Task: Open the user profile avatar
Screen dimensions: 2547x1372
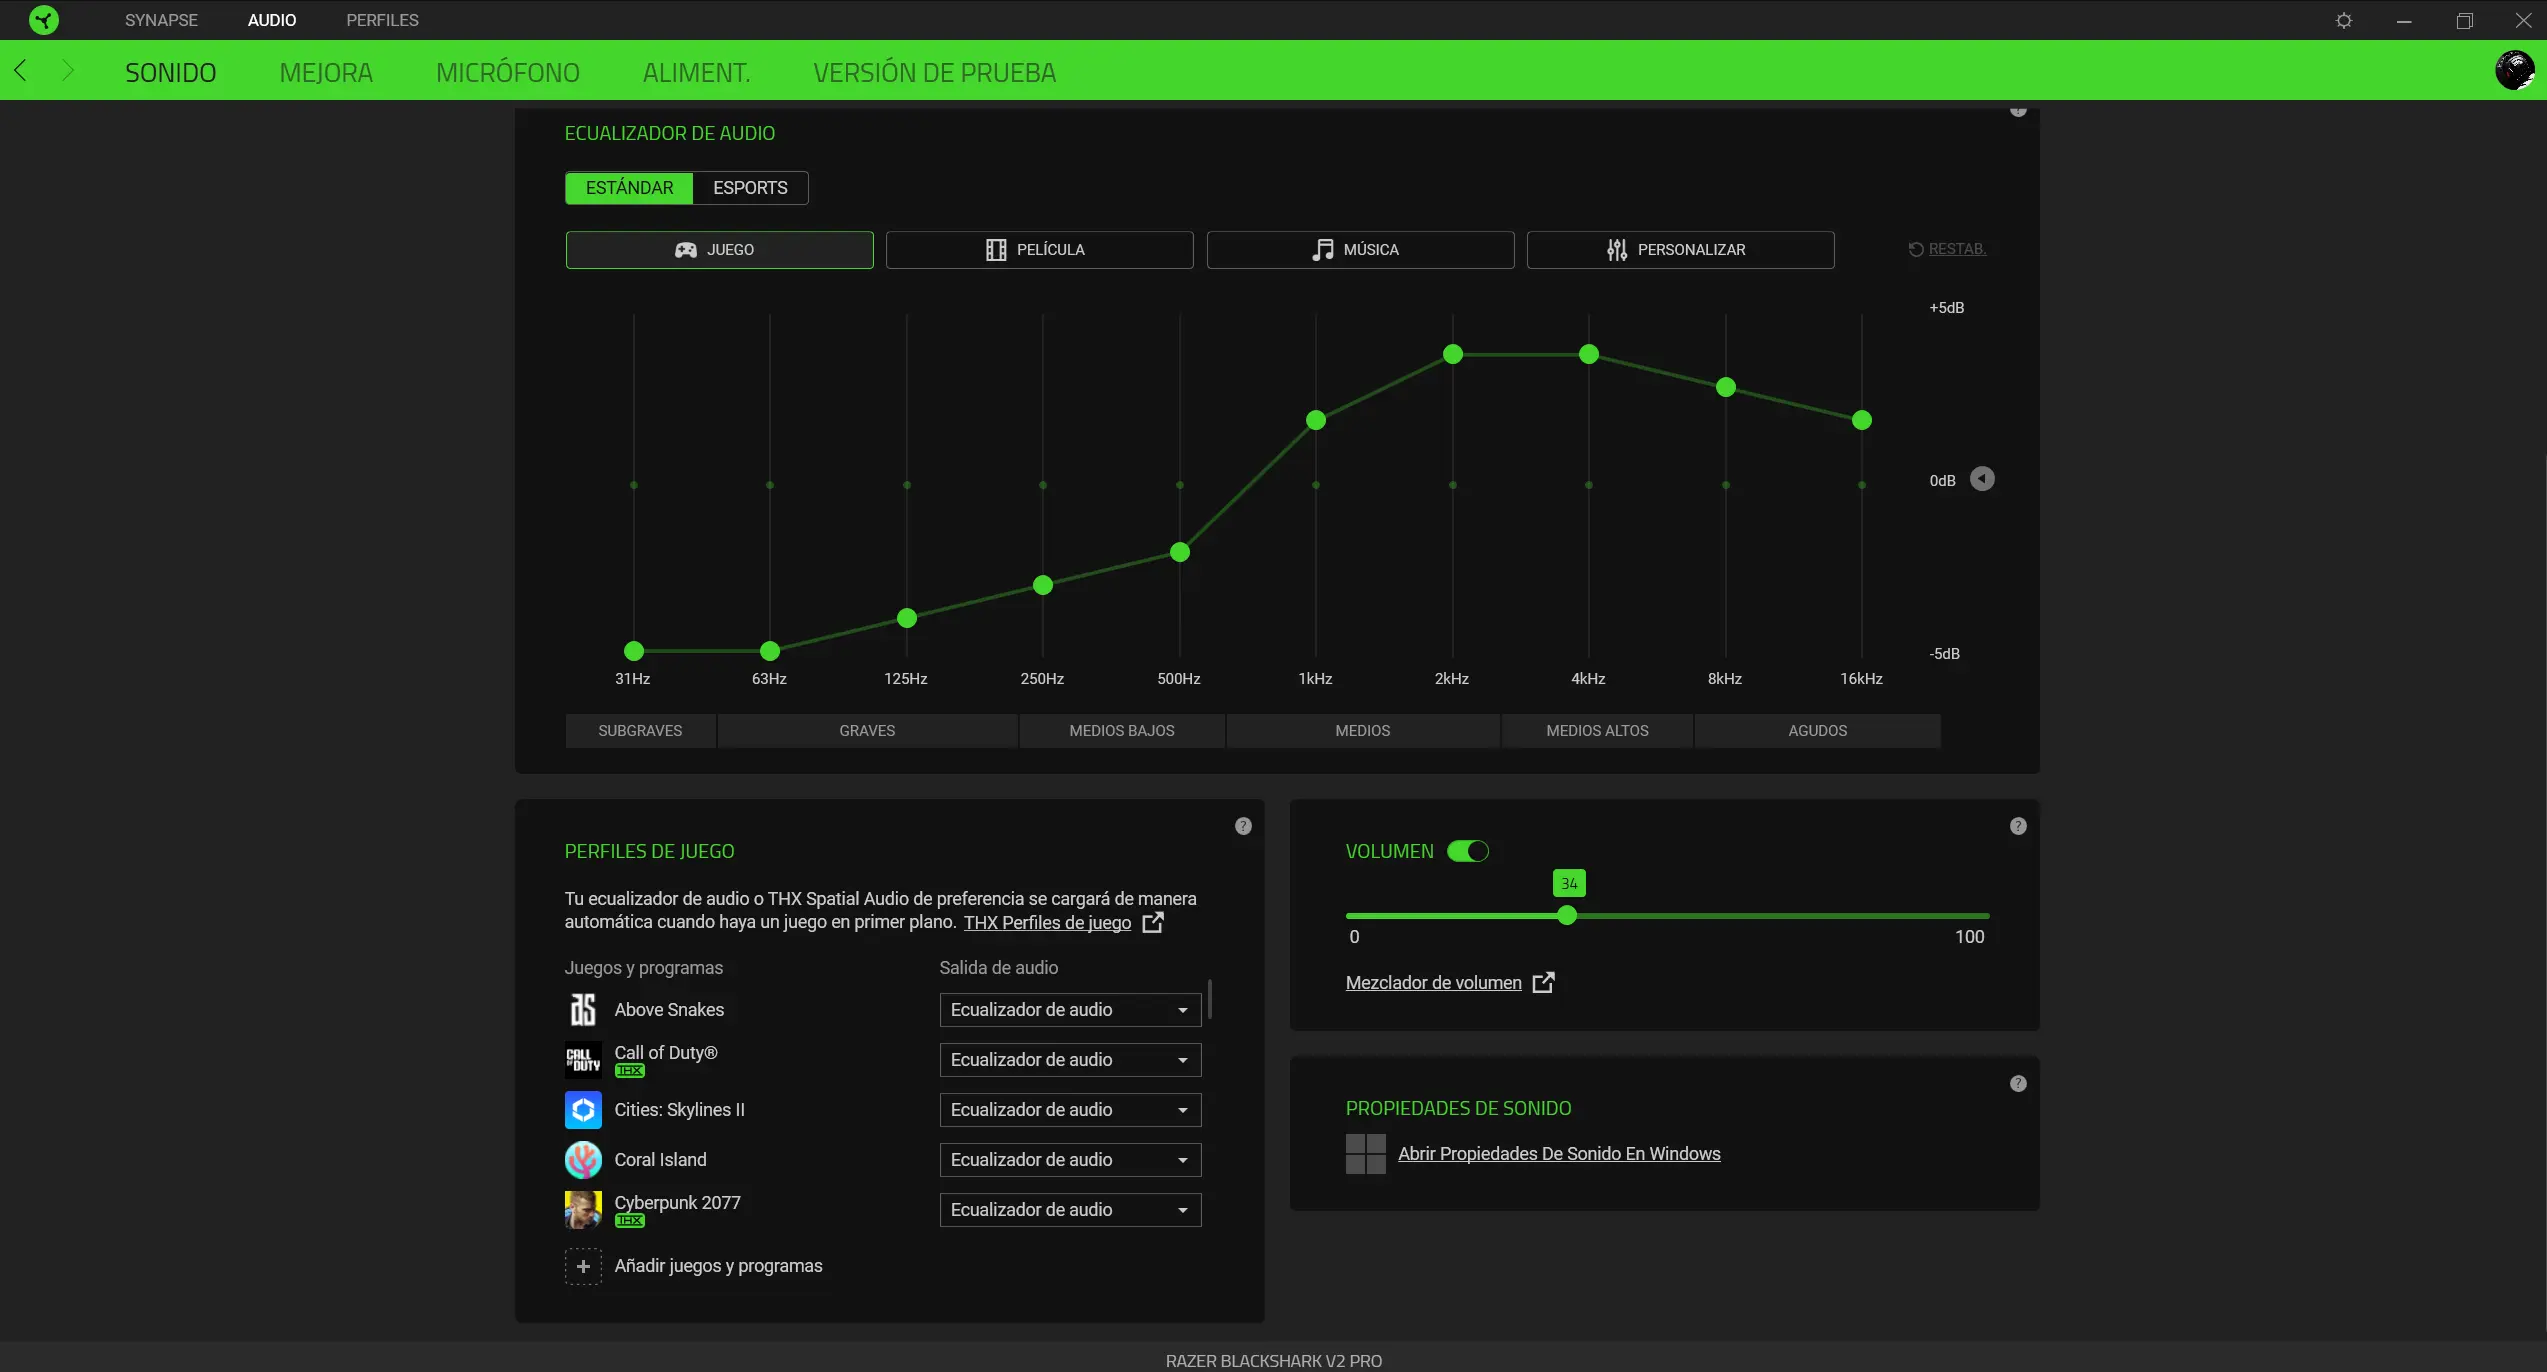Action: (2514, 71)
